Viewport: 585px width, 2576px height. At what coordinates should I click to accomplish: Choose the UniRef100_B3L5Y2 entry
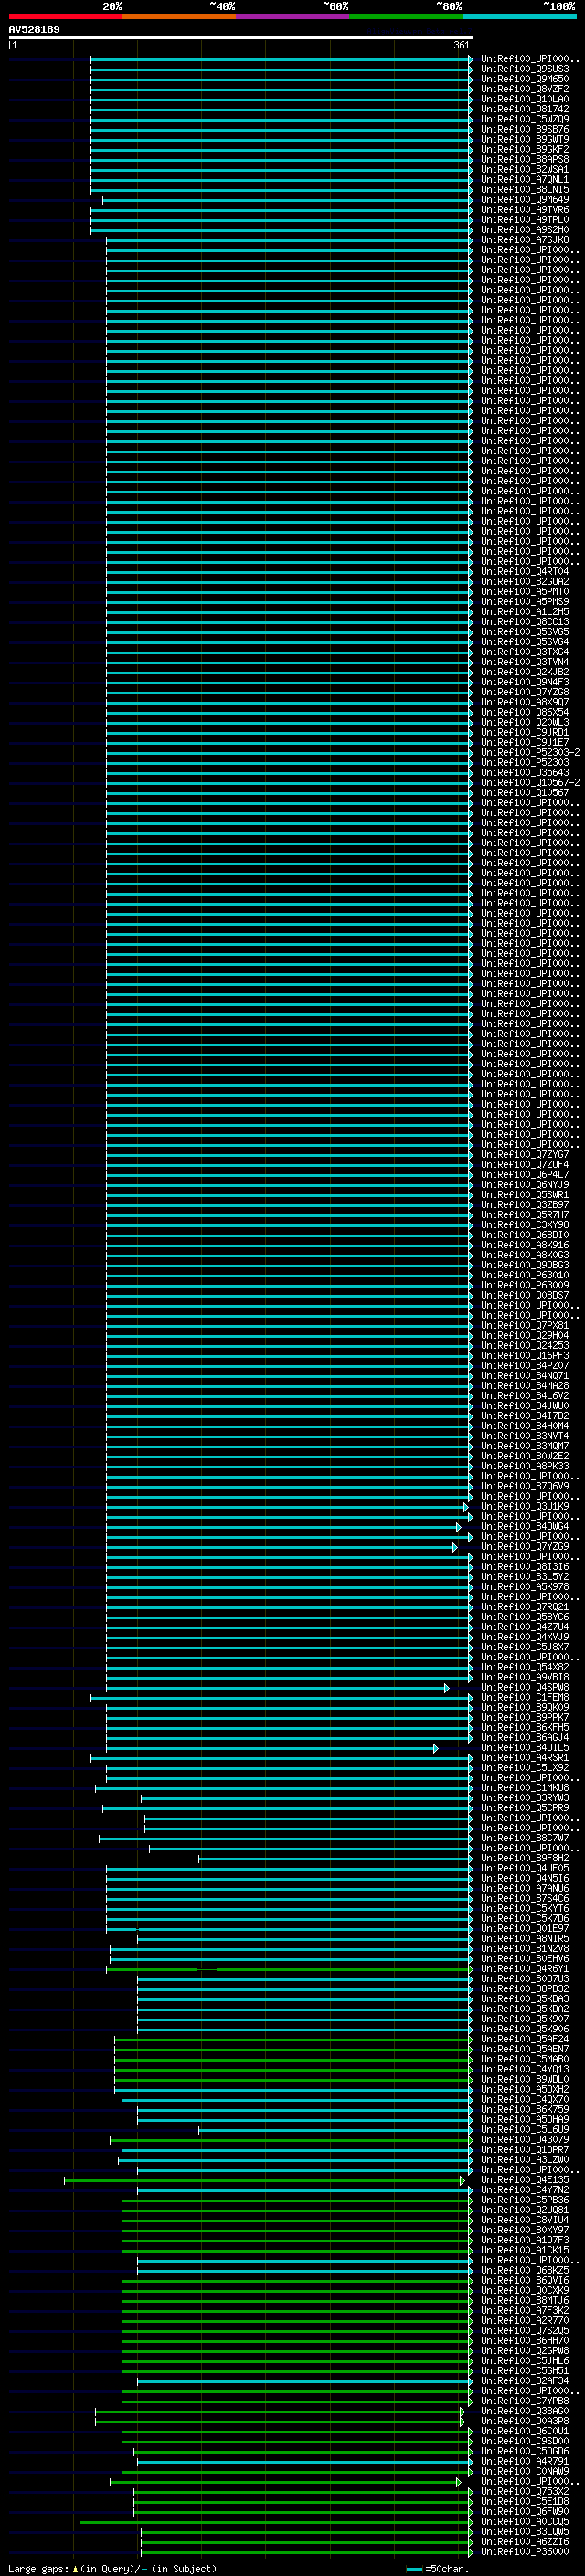tap(525, 1577)
